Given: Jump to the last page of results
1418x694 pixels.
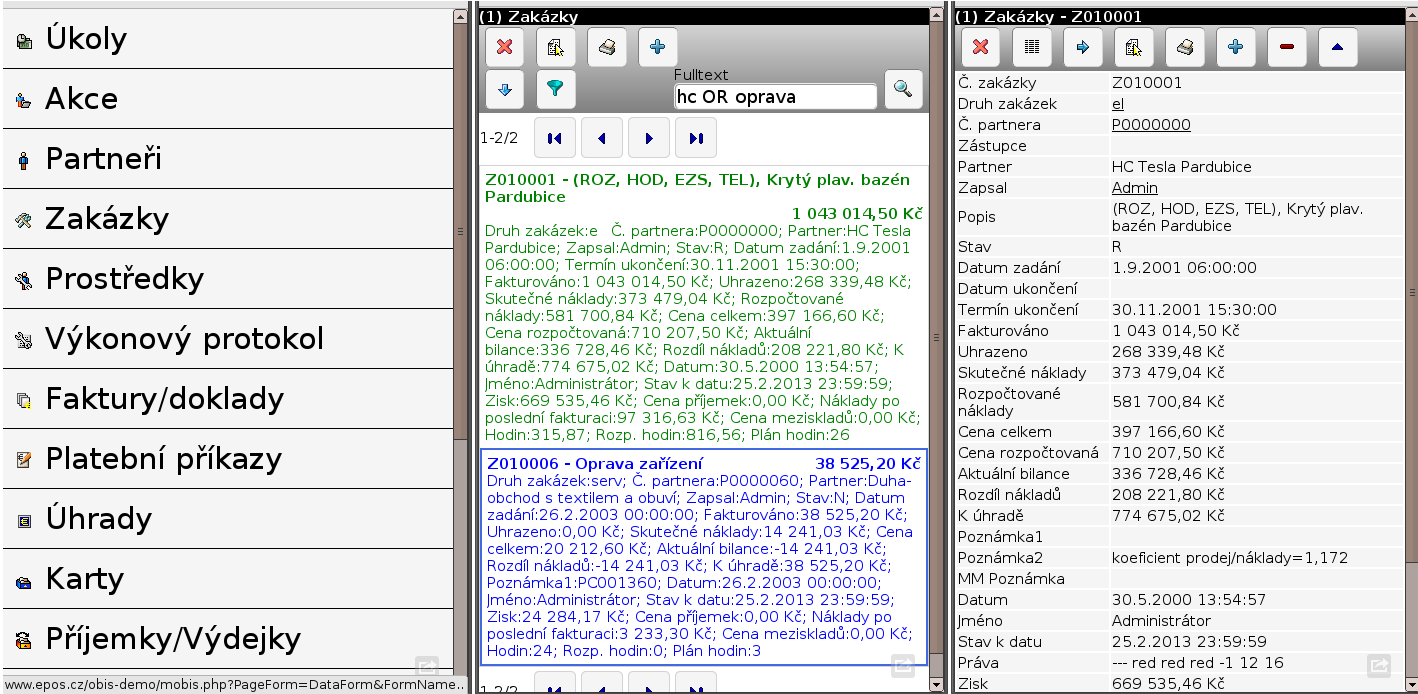Looking at the screenshot, I should (x=696, y=138).
